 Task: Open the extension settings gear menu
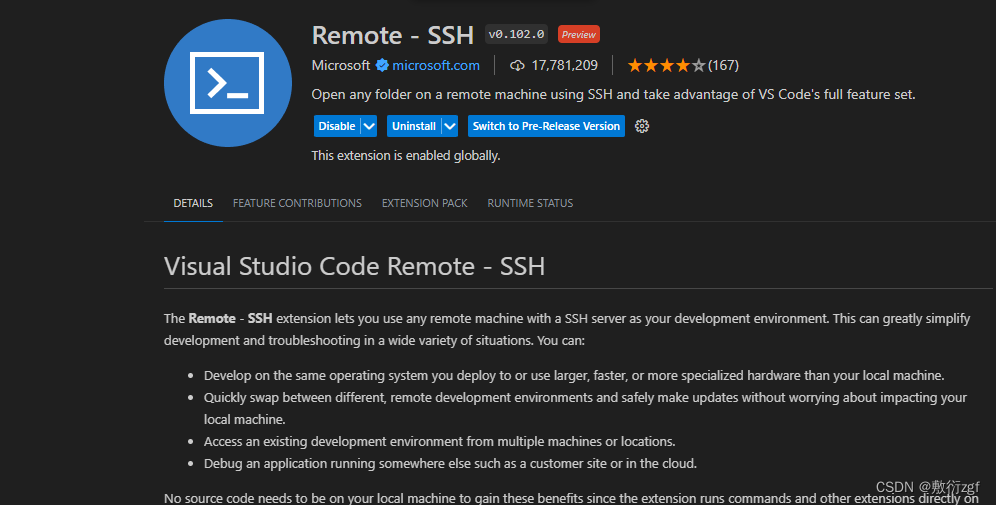click(642, 126)
